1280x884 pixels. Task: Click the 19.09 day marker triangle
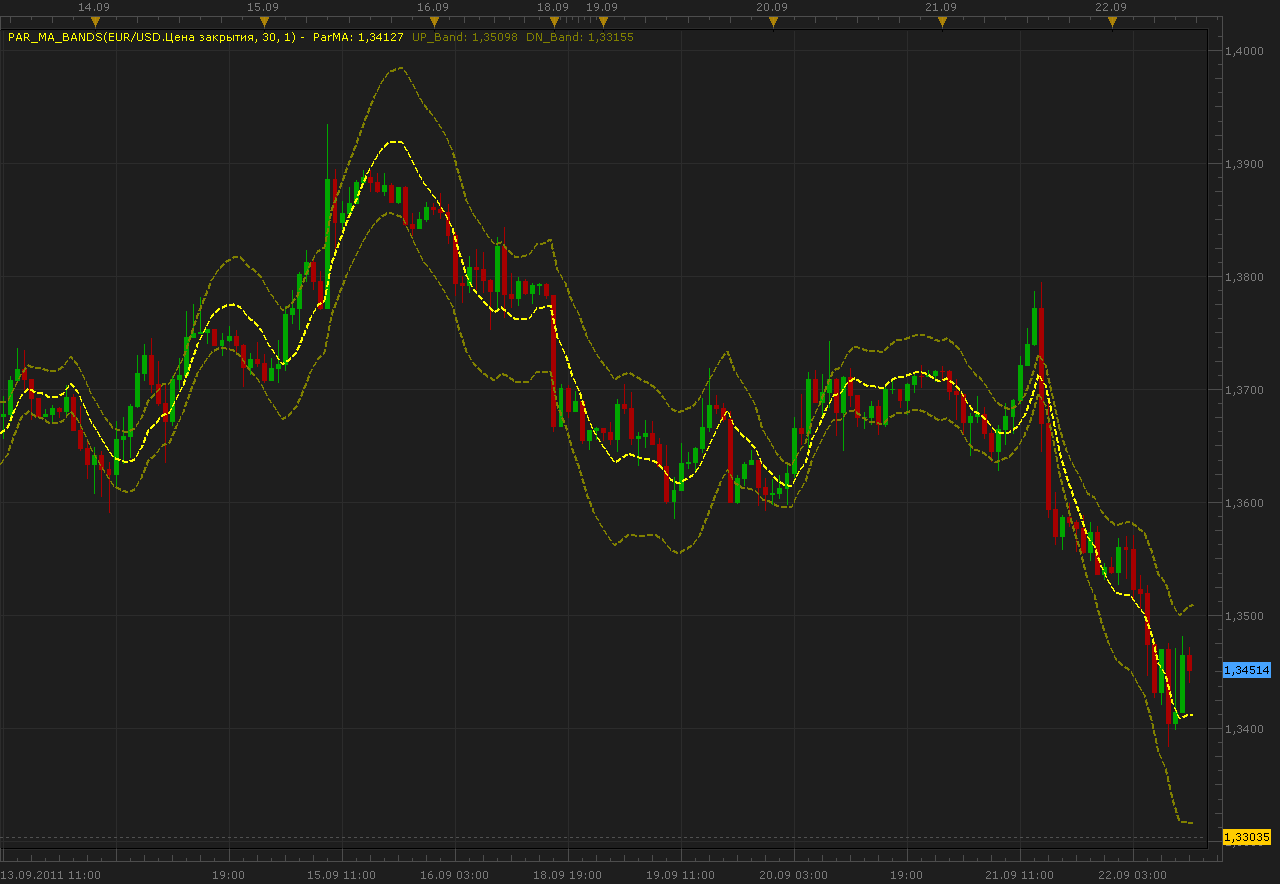(x=603, y=21)
